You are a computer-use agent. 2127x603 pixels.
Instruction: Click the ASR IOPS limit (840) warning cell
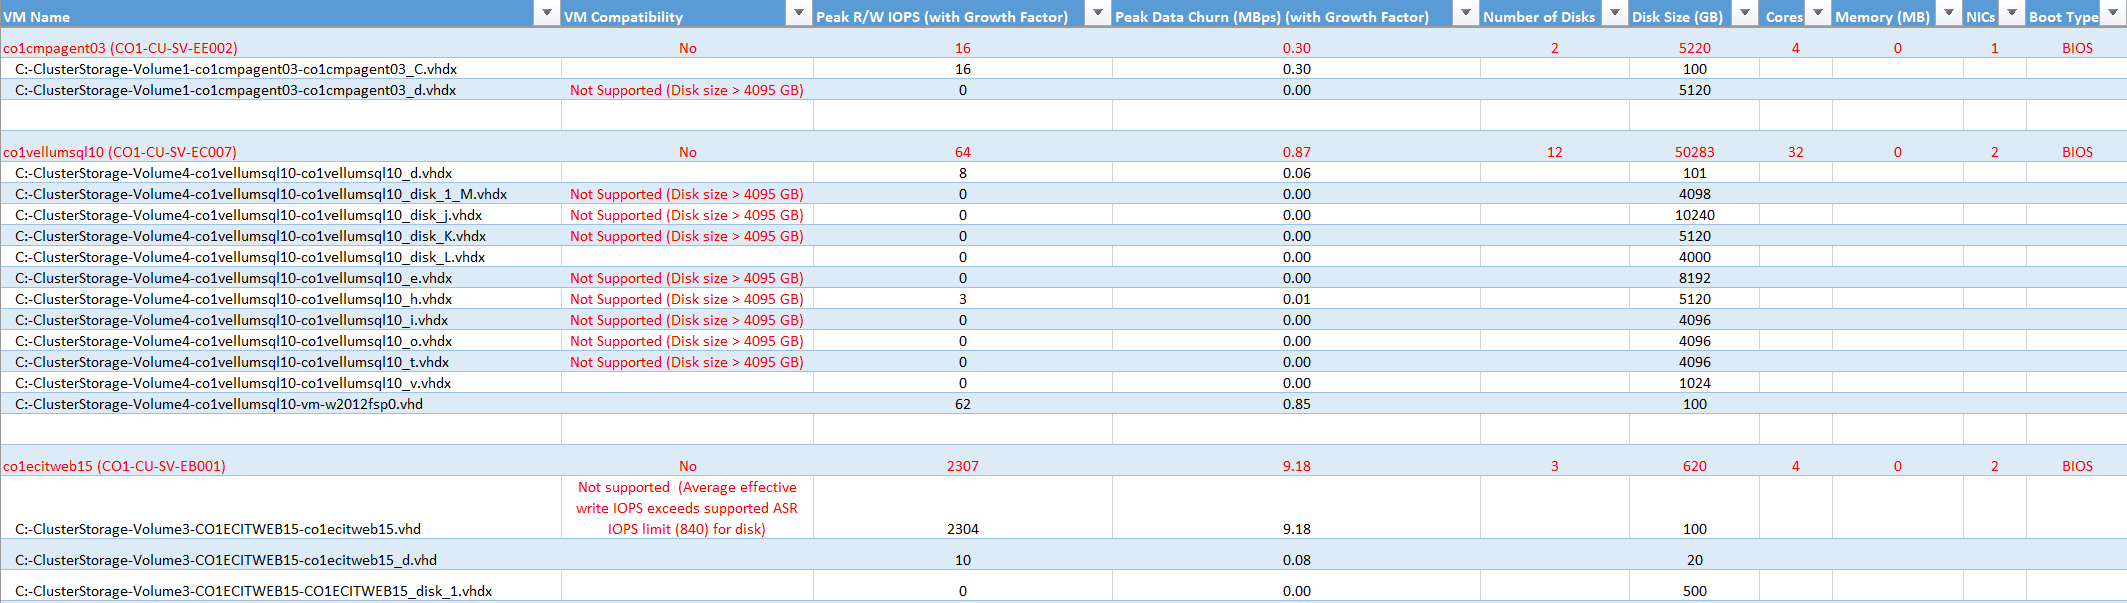pos(687,508)
